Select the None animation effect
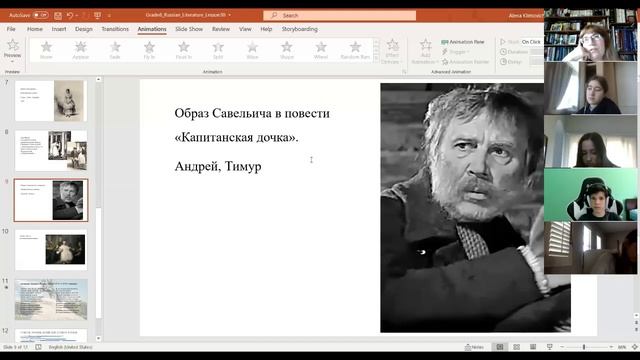 [47, 50]
